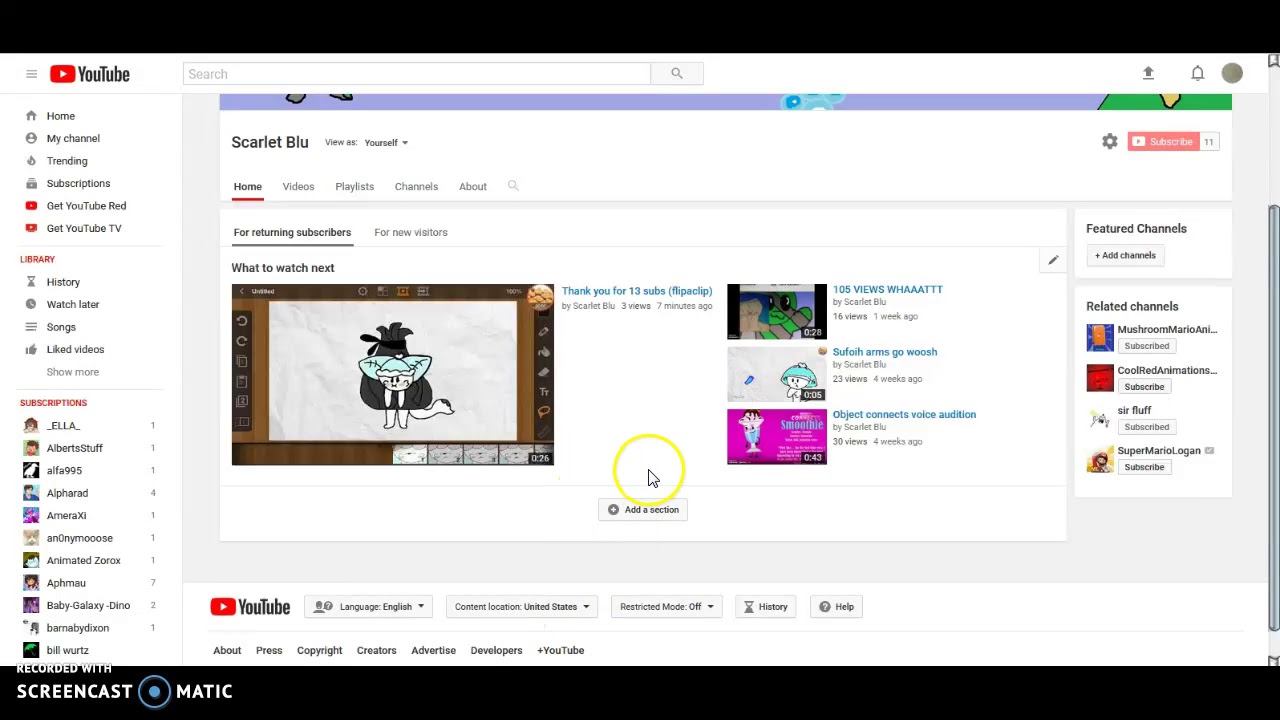Click the MushroomMarioAni channel avatar
Viewport: 1280px width, 720px height.
point(1100,337)
